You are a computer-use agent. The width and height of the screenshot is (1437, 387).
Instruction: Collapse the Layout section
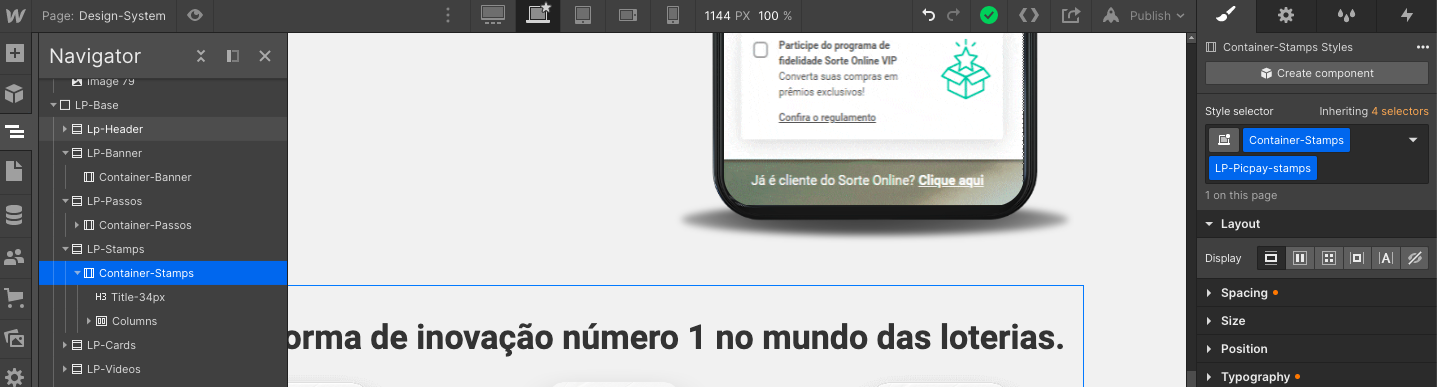(x=1317, y=224)
